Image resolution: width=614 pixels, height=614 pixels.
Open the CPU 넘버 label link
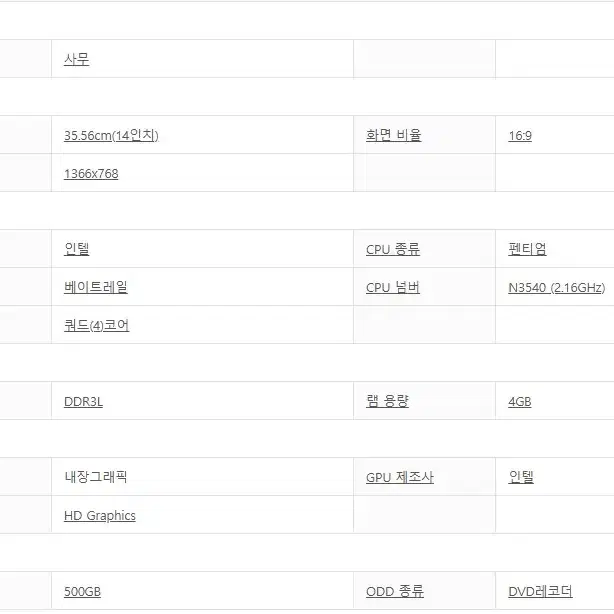pyautogui.click(x=393, y=287)
